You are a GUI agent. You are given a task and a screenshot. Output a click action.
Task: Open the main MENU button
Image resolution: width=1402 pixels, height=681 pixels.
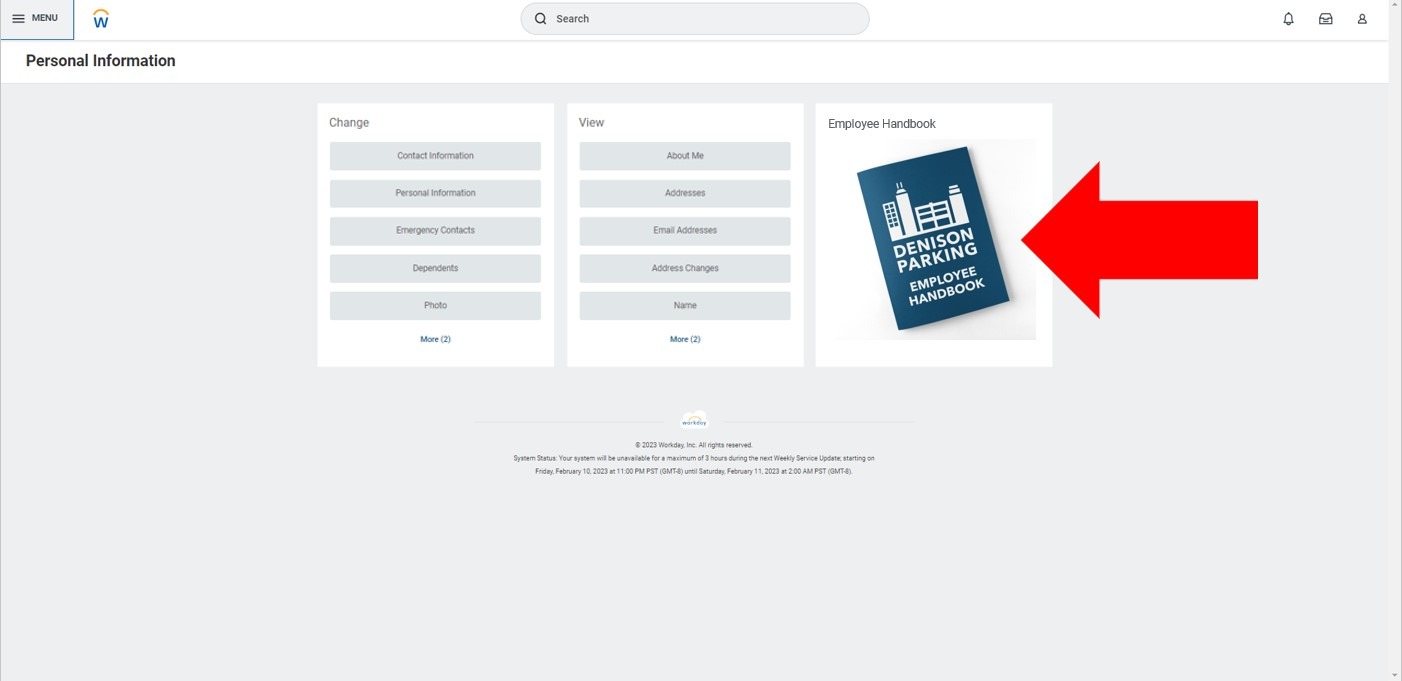click(36, 19)
